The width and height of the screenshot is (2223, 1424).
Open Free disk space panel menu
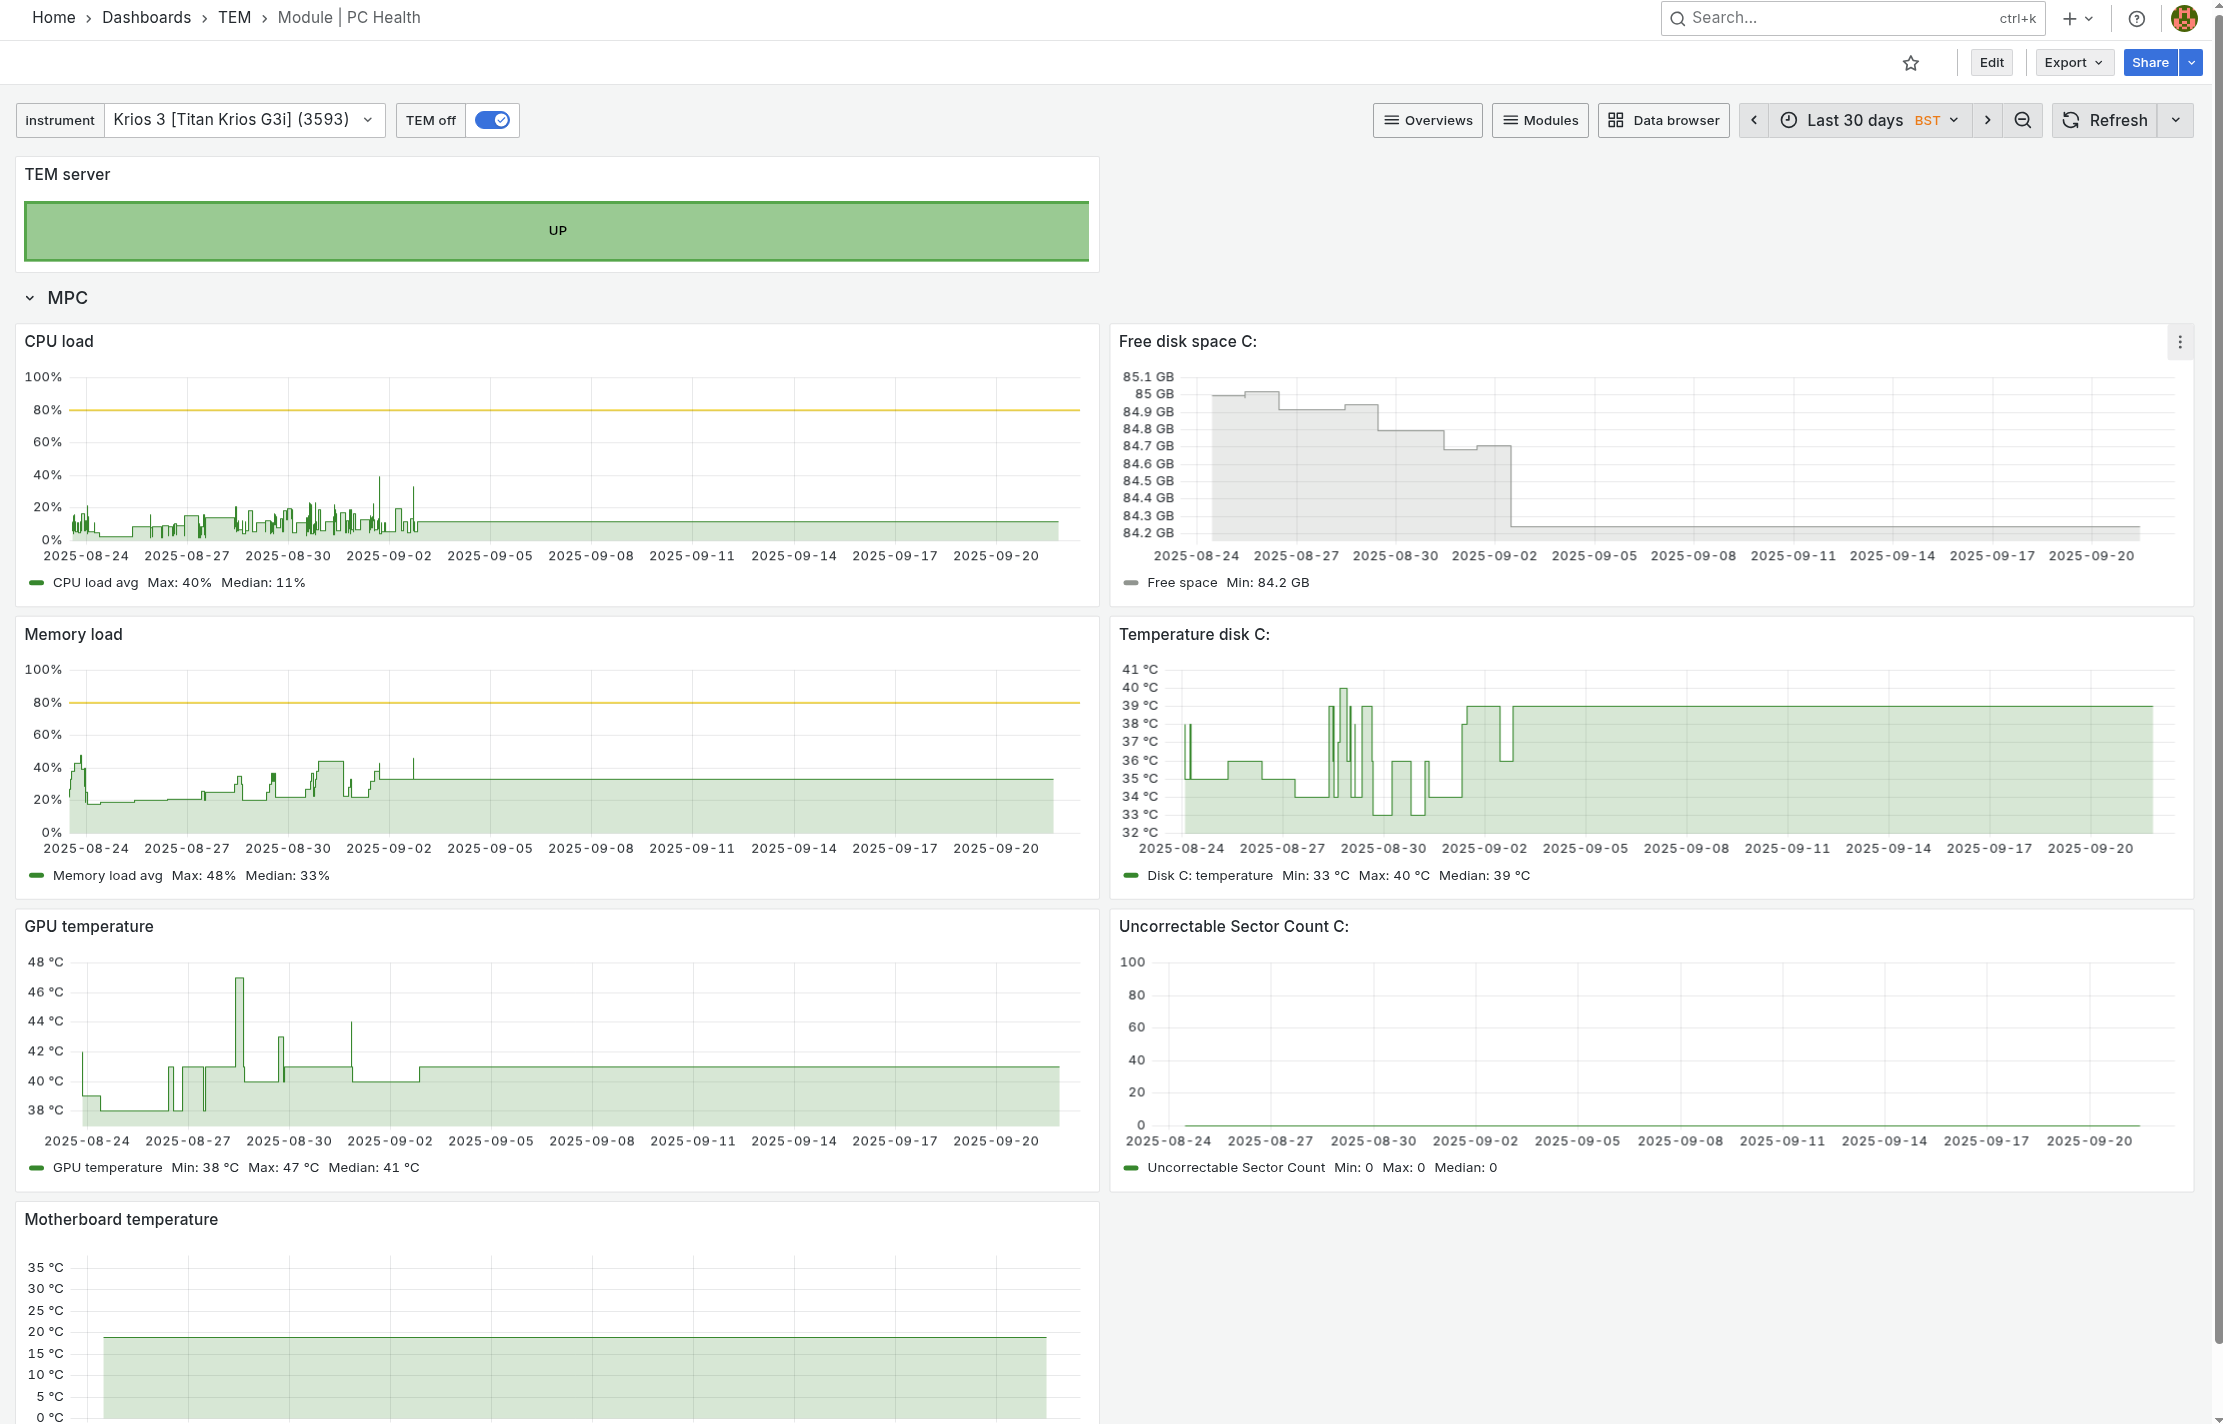pyautogui.click(x=2180, y=342)
